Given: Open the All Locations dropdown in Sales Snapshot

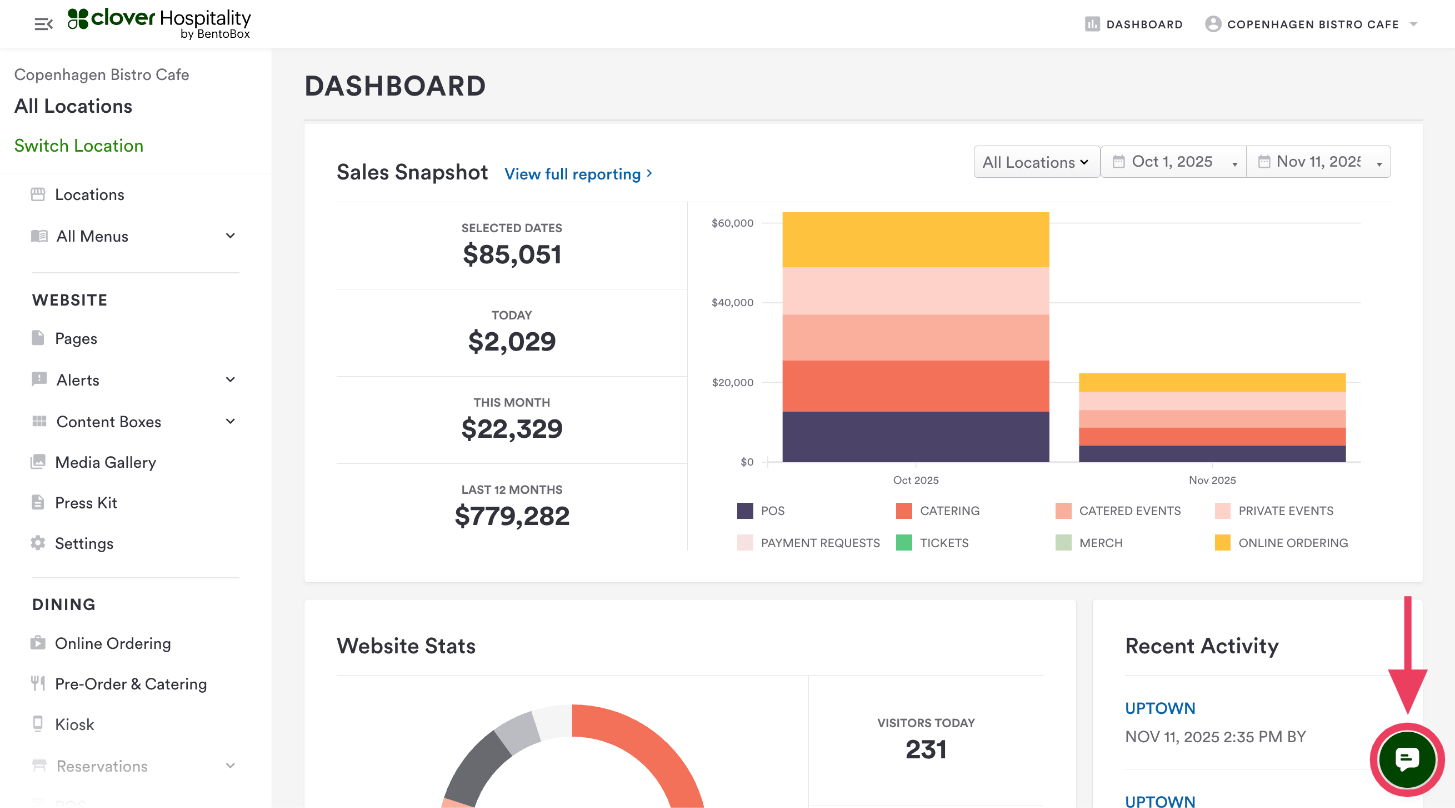Looking at the screenshot, I should (1036, 162).
